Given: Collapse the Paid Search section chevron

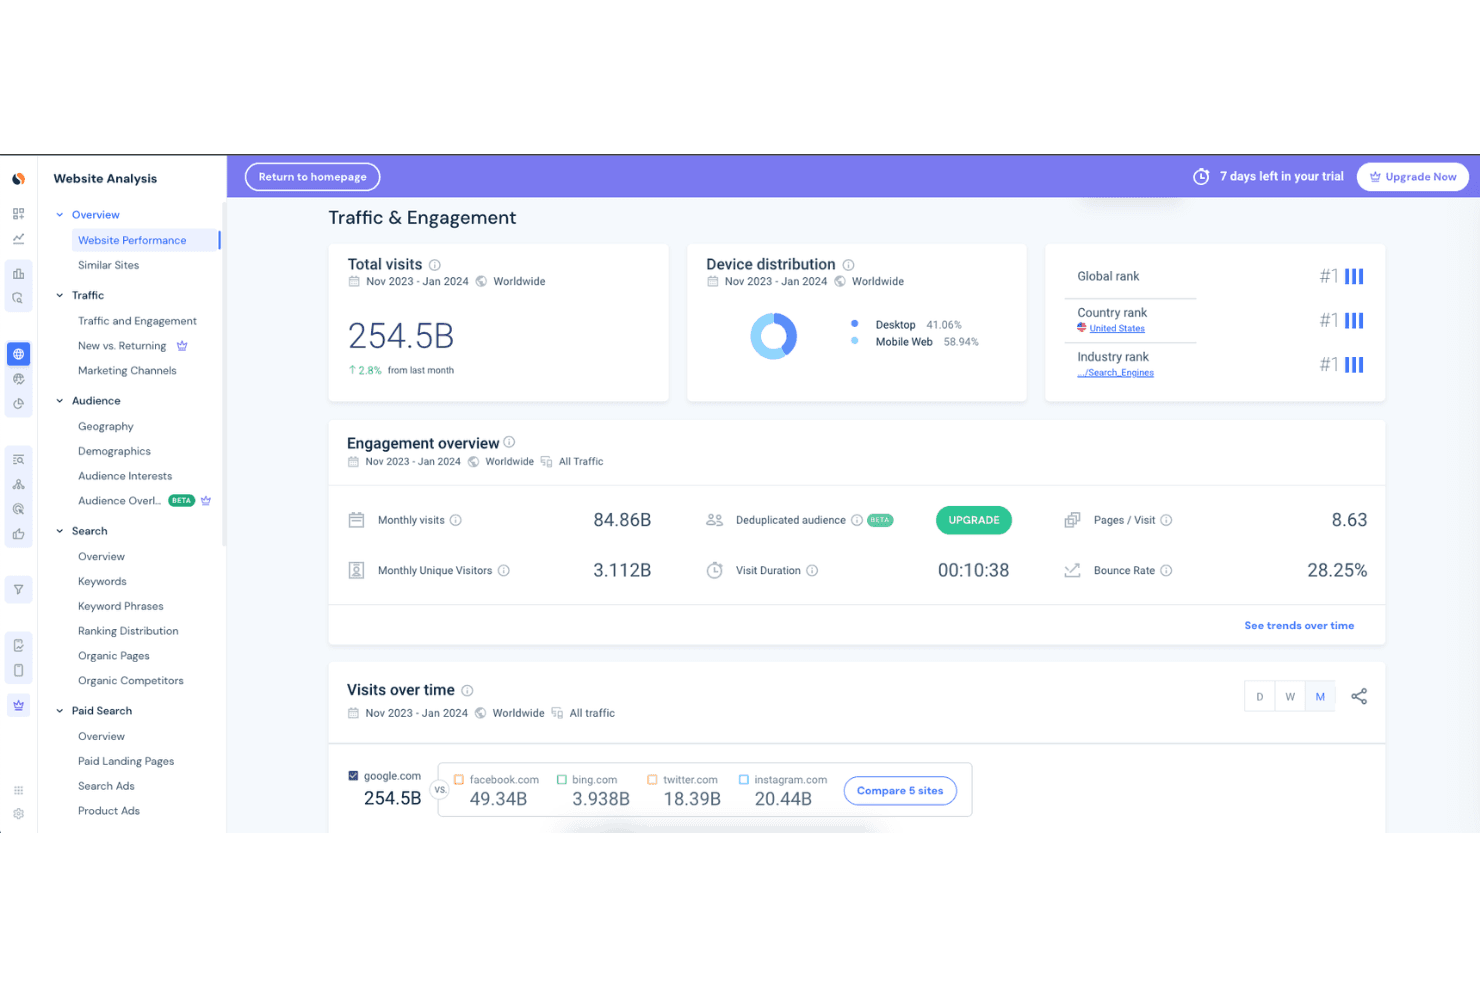Looking at the screenshot, I should (x=60, y=711).
